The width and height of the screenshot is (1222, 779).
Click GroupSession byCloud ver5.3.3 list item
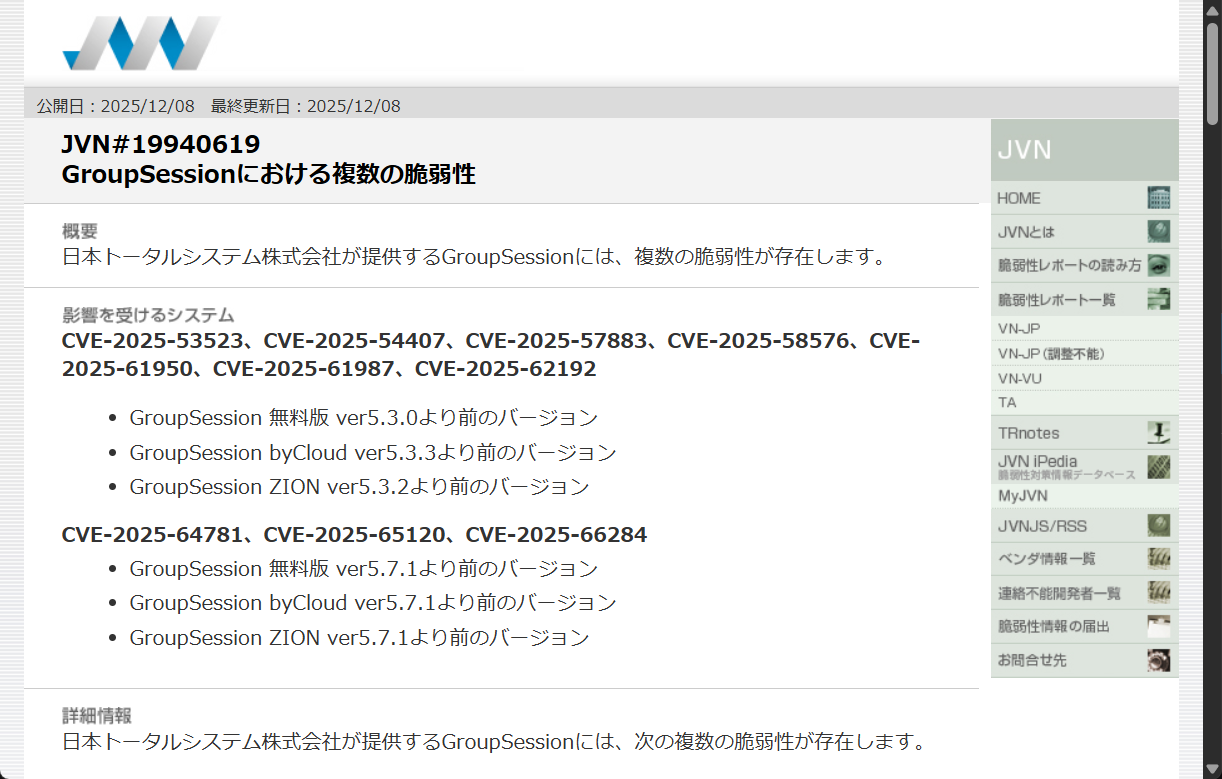[x=373, y=452]
